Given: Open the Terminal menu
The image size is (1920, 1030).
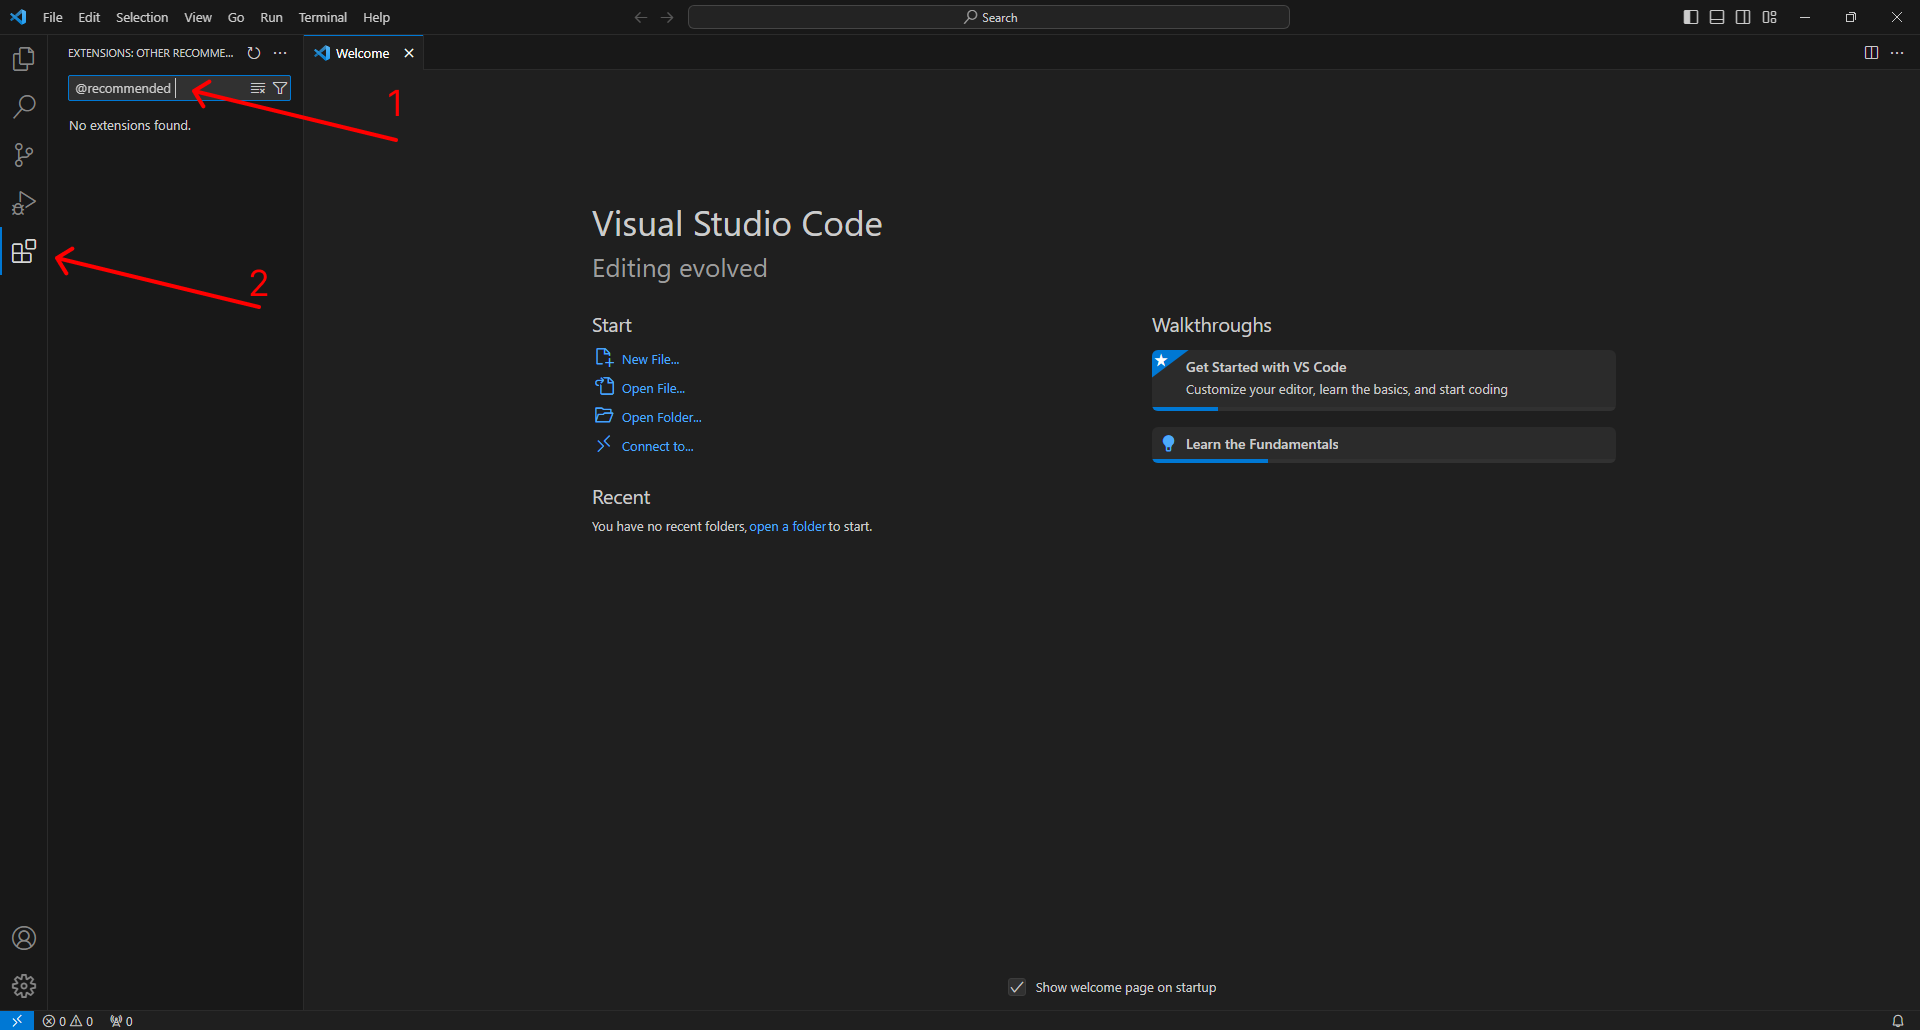Looking at the screenshot, I should click(x=322, y=17).
